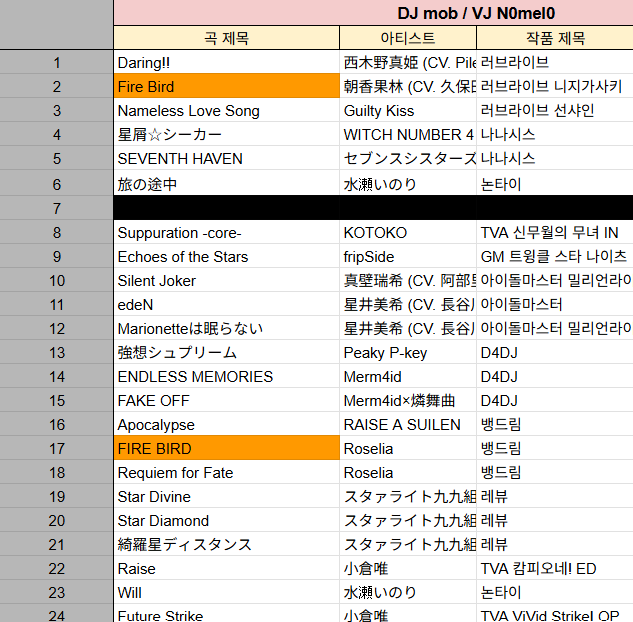Click the 'セブンスシスターズ' artist cell
Screen dimensions: 633x622
pos(408,159)
